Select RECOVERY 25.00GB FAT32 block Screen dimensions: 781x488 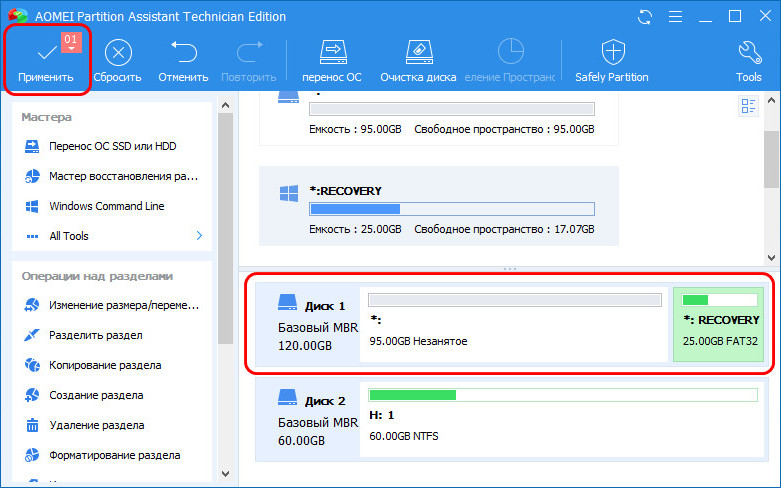pos(719,325)
